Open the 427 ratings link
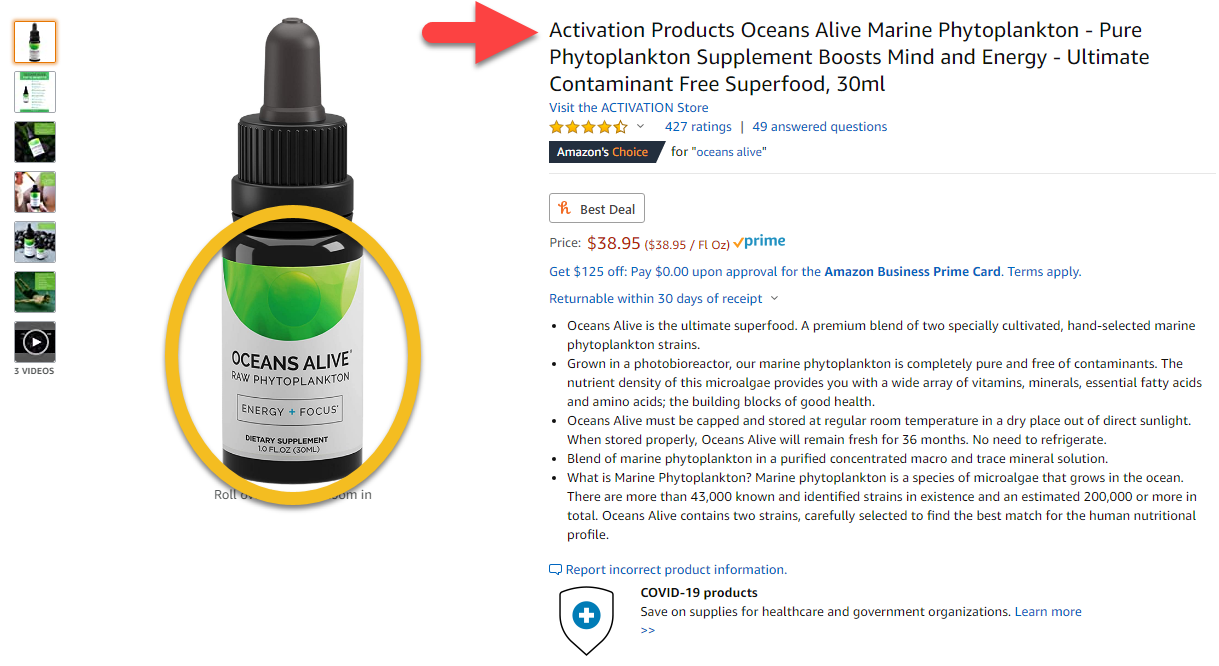The image size is (1219, 666). [698, 127]
